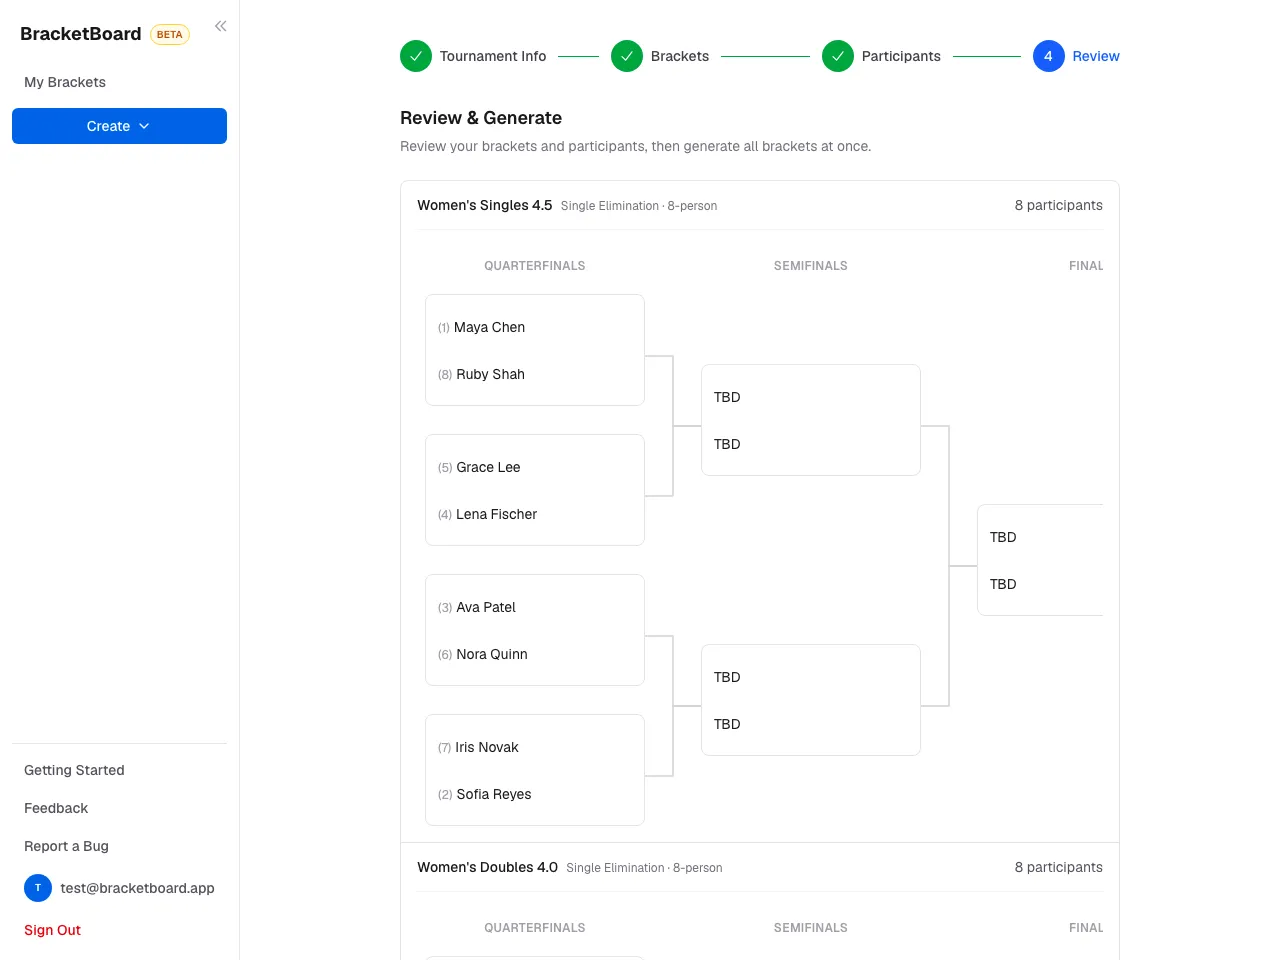
Task: Select Iris Novak in the quarterfinals
Action: (487, 747)
